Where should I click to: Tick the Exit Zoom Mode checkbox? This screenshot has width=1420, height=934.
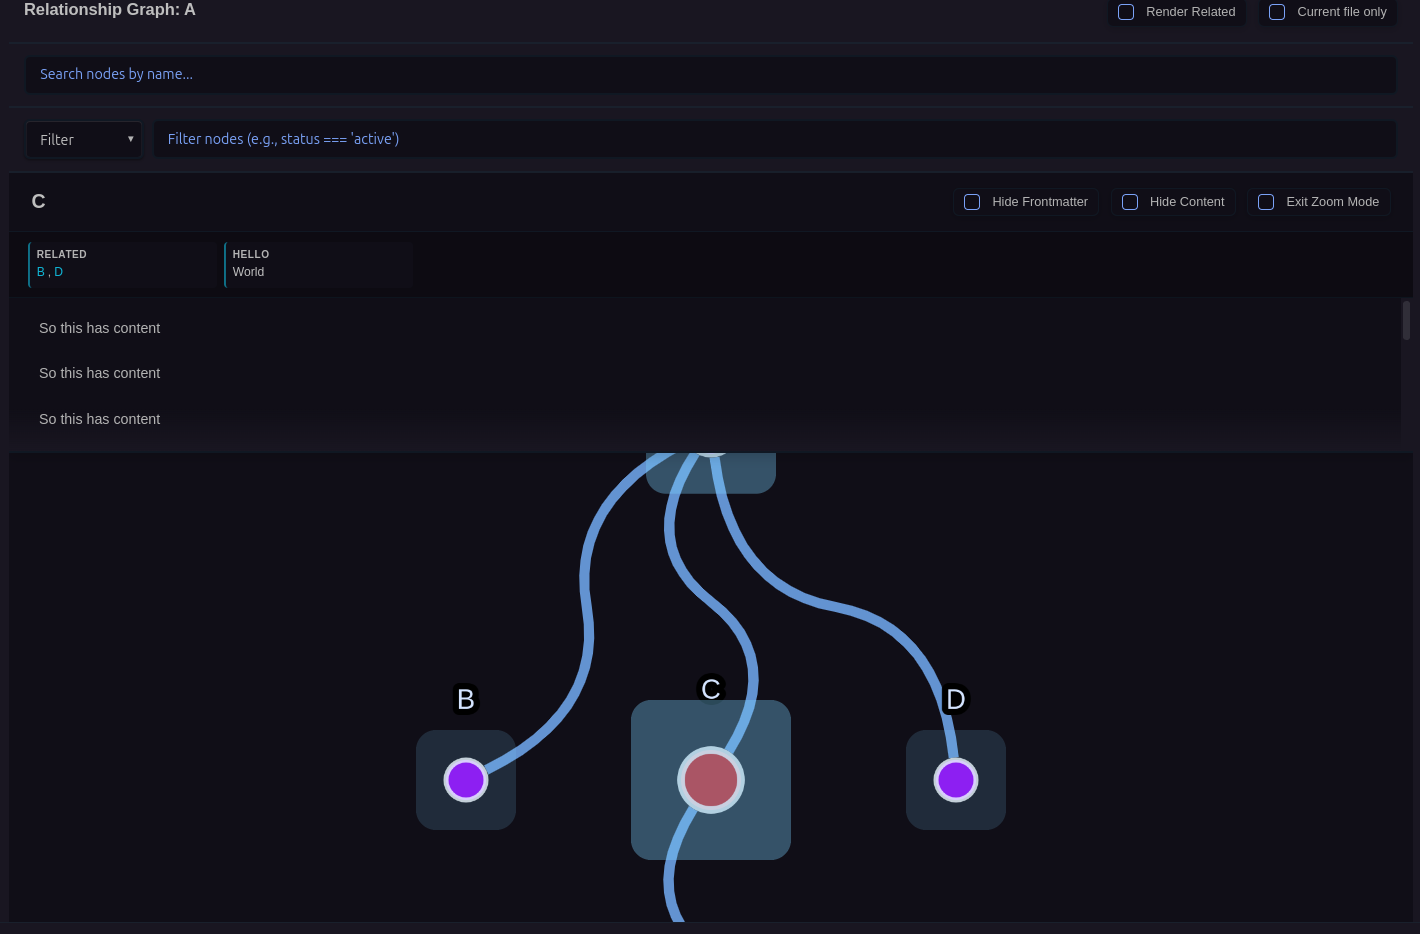[x=1266, y=202]
